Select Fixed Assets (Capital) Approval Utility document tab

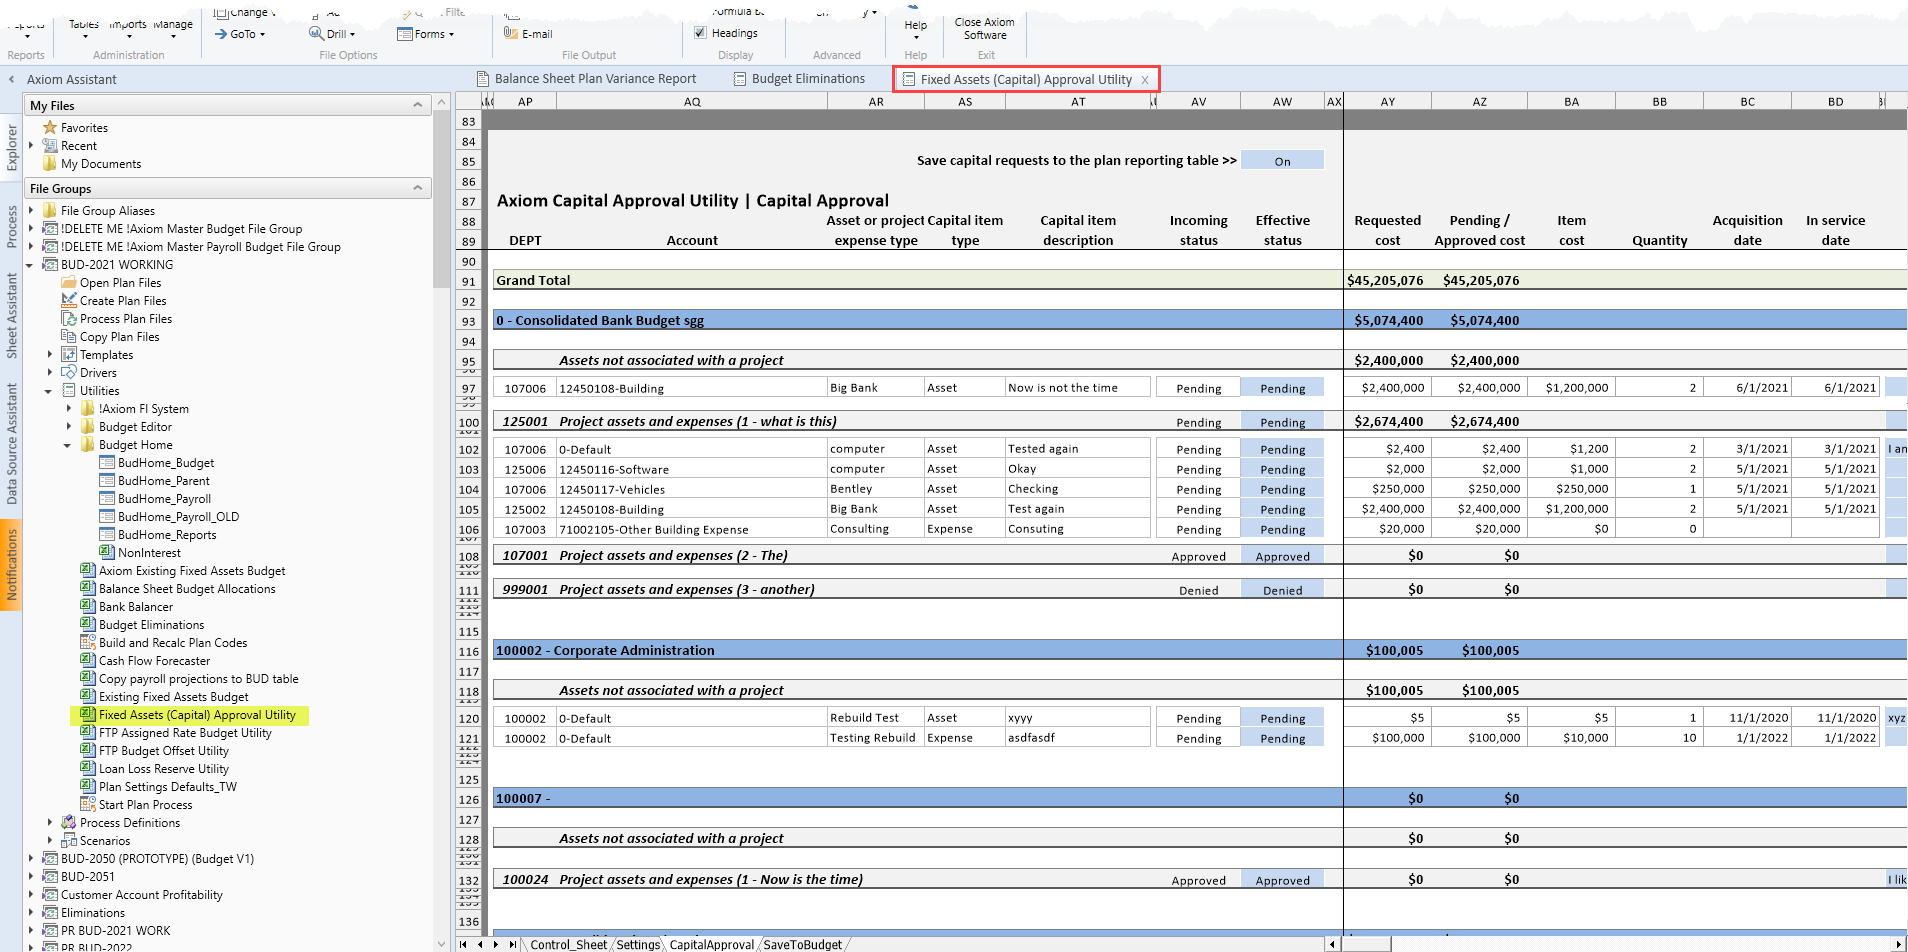pyautogui.click(x=1026, y=80)
